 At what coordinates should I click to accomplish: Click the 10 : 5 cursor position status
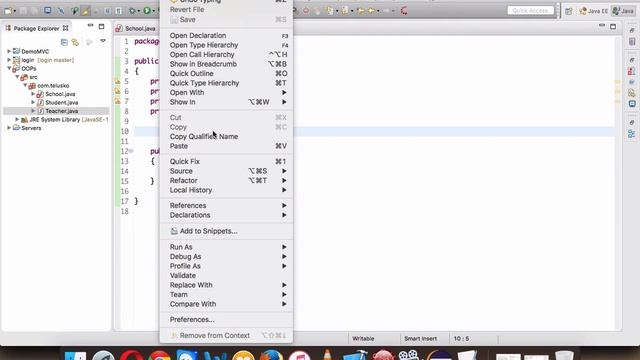coord(461,339)
